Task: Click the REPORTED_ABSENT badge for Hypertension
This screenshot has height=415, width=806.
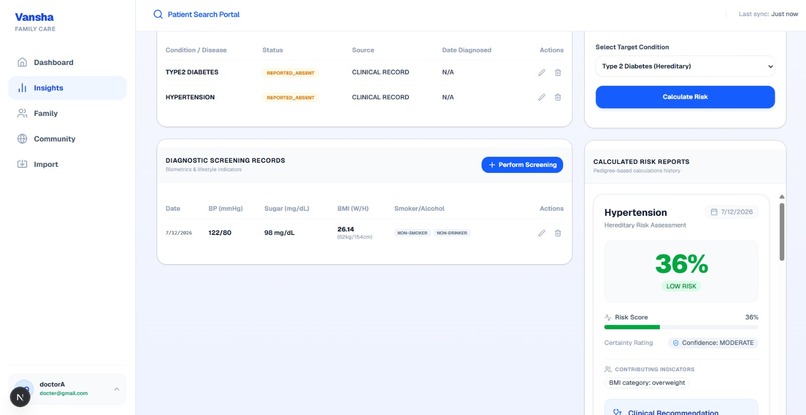Action: [290, 97]
